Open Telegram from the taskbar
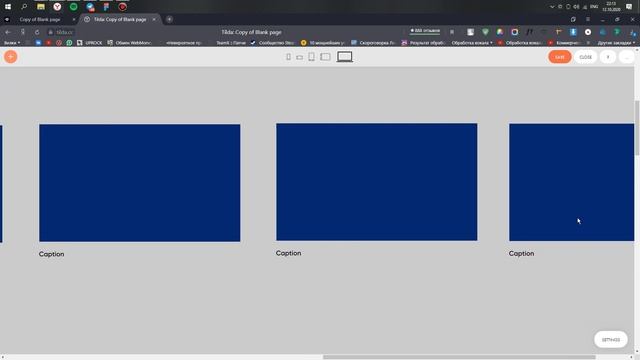 [90, 7]
